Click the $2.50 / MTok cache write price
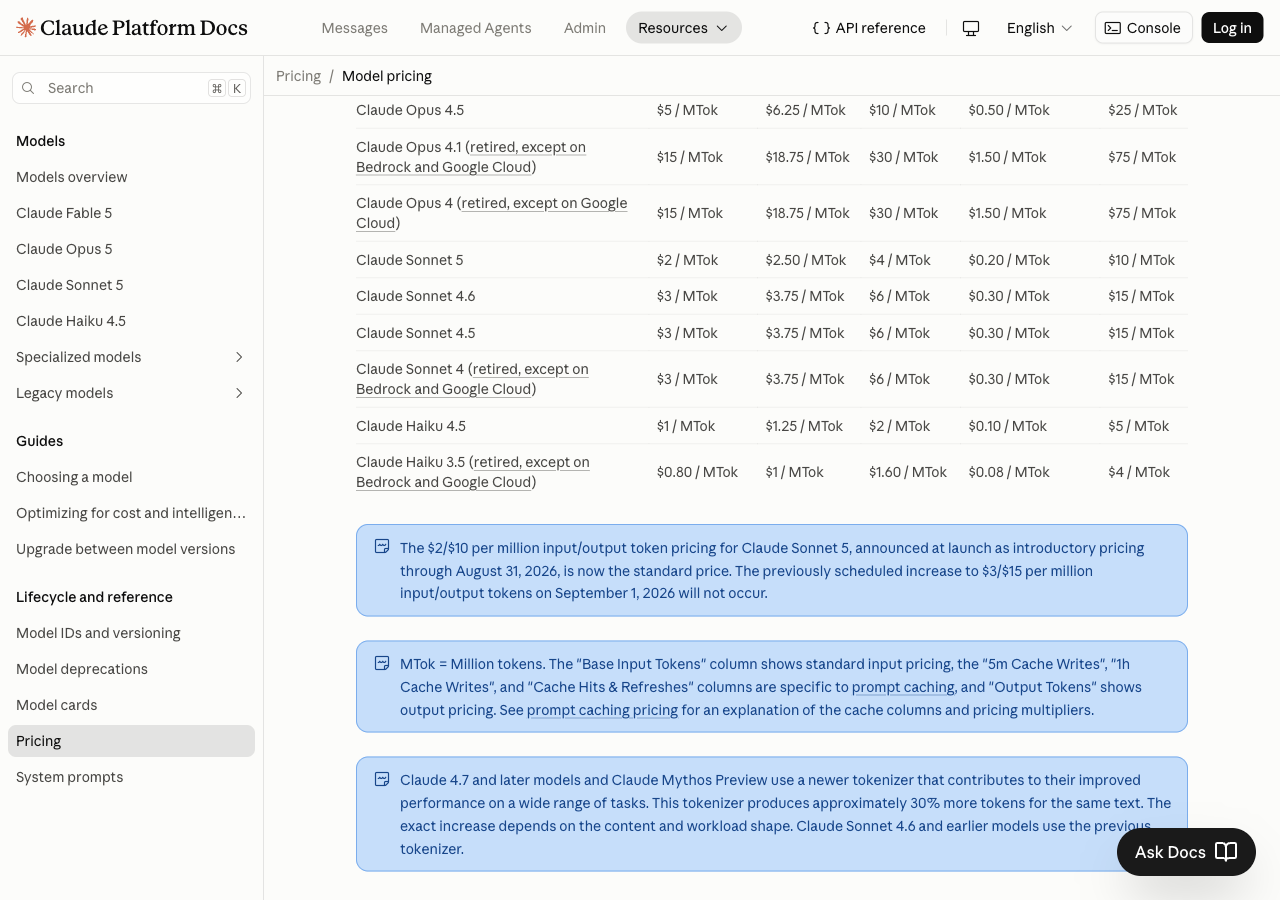Image resolution: width=1280 pixels, height=900 pixels. [x=806, y=260]
